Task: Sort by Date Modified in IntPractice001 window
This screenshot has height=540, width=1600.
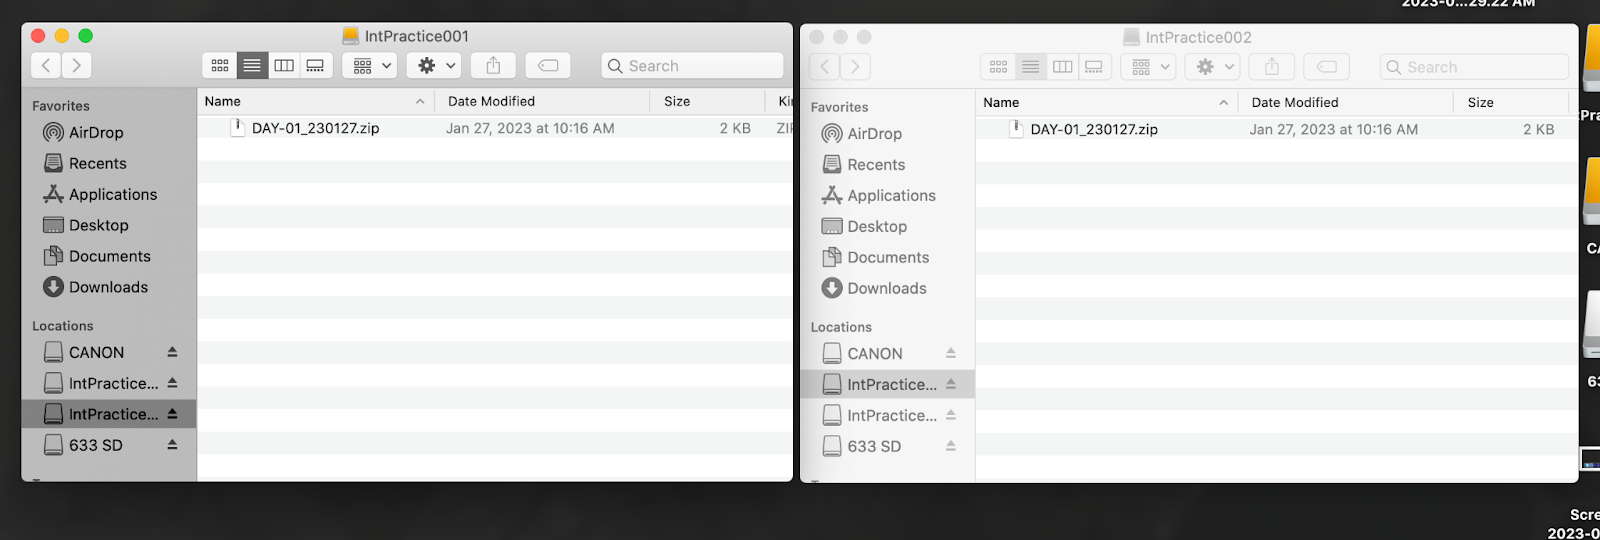Action: 542,101
